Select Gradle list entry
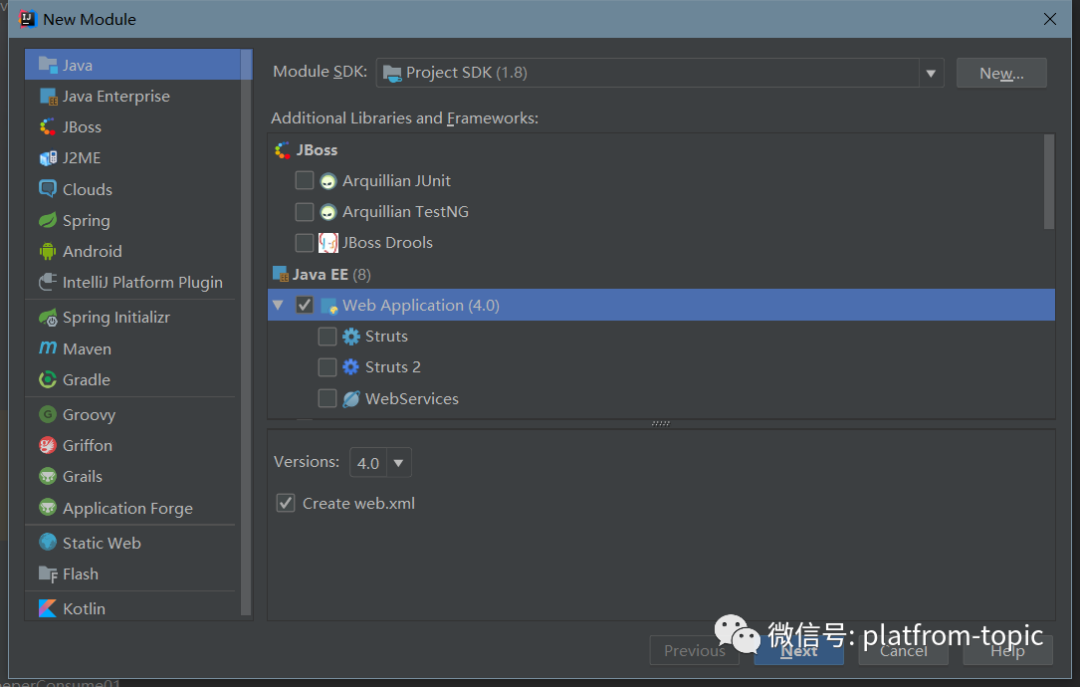 (x=133, y=380)
